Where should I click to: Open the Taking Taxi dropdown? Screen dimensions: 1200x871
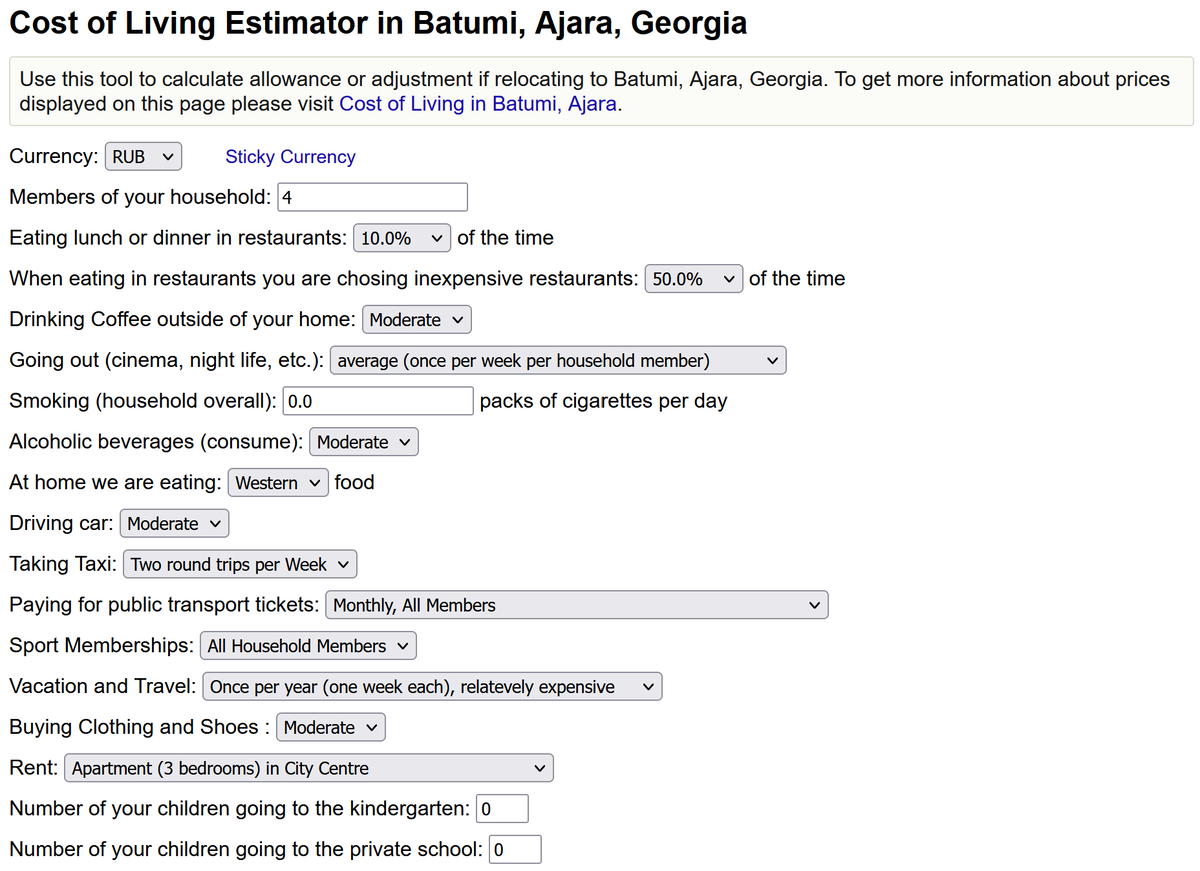[x=240, y=565]
